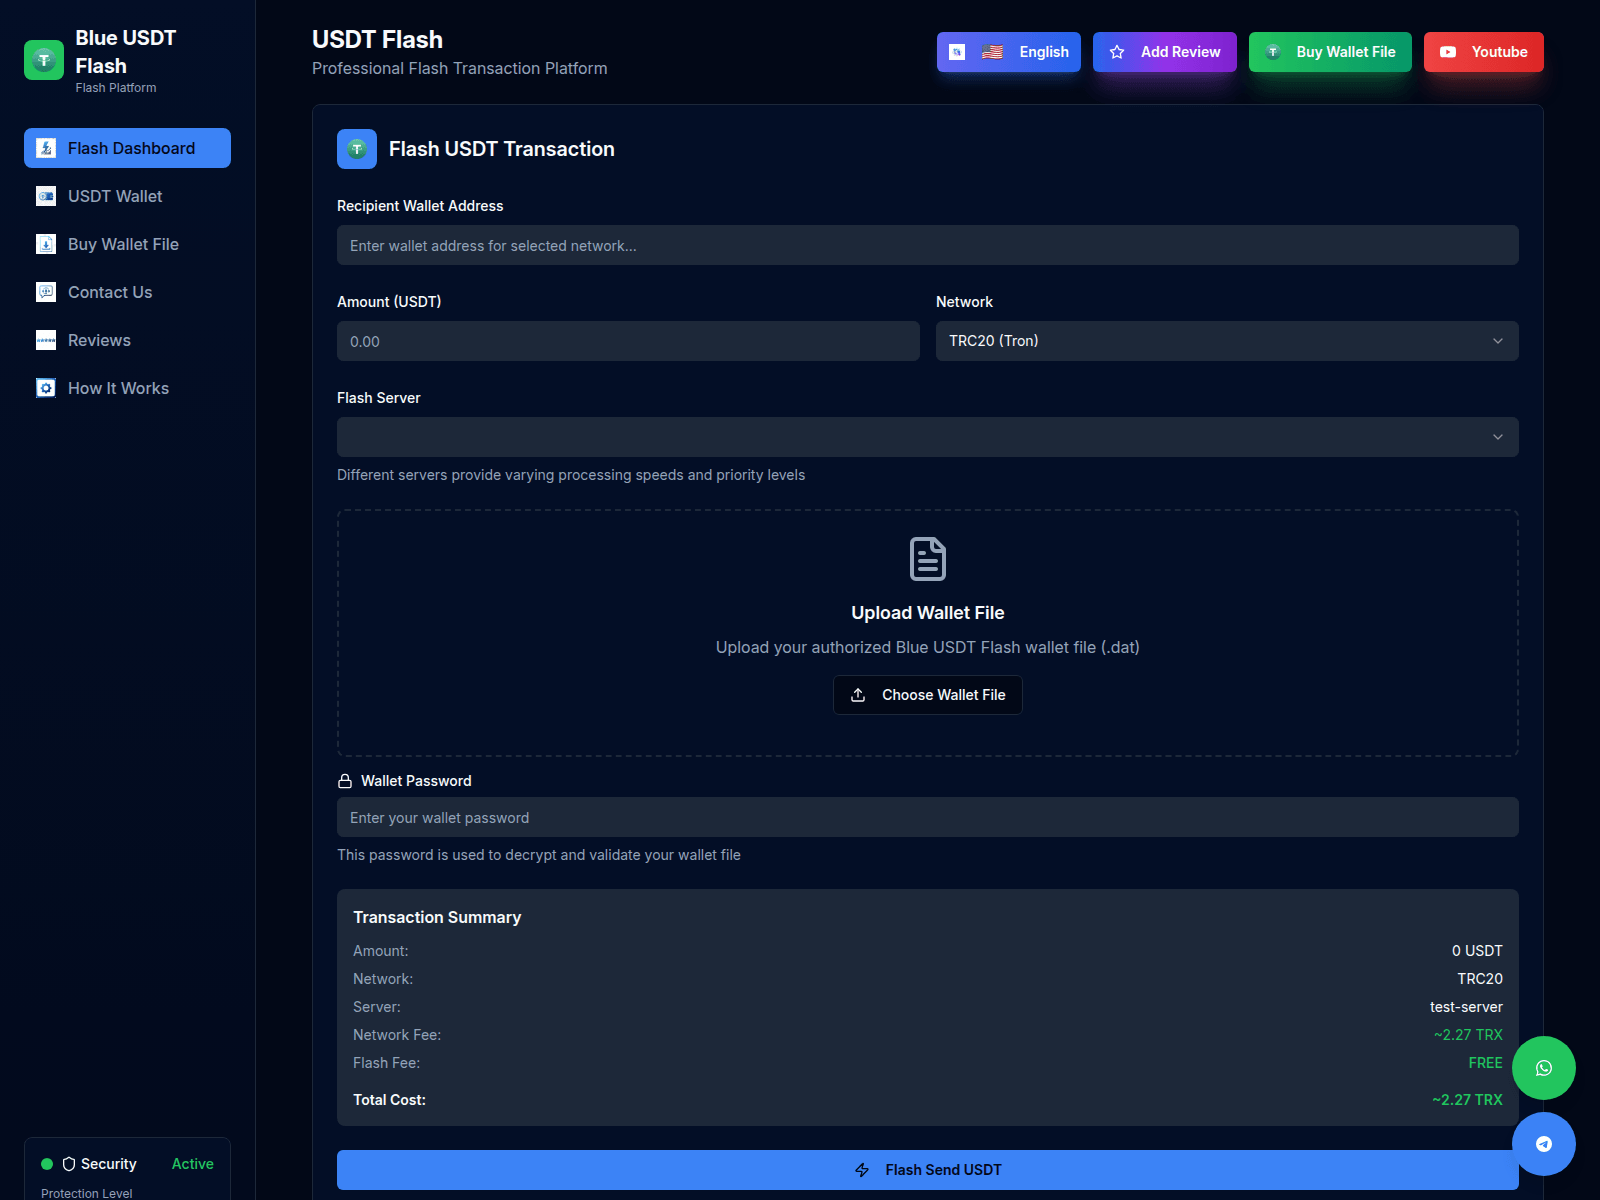Click the translate icon in language button
Viewport: 1600px width, 1200px height.
[957, 52]
